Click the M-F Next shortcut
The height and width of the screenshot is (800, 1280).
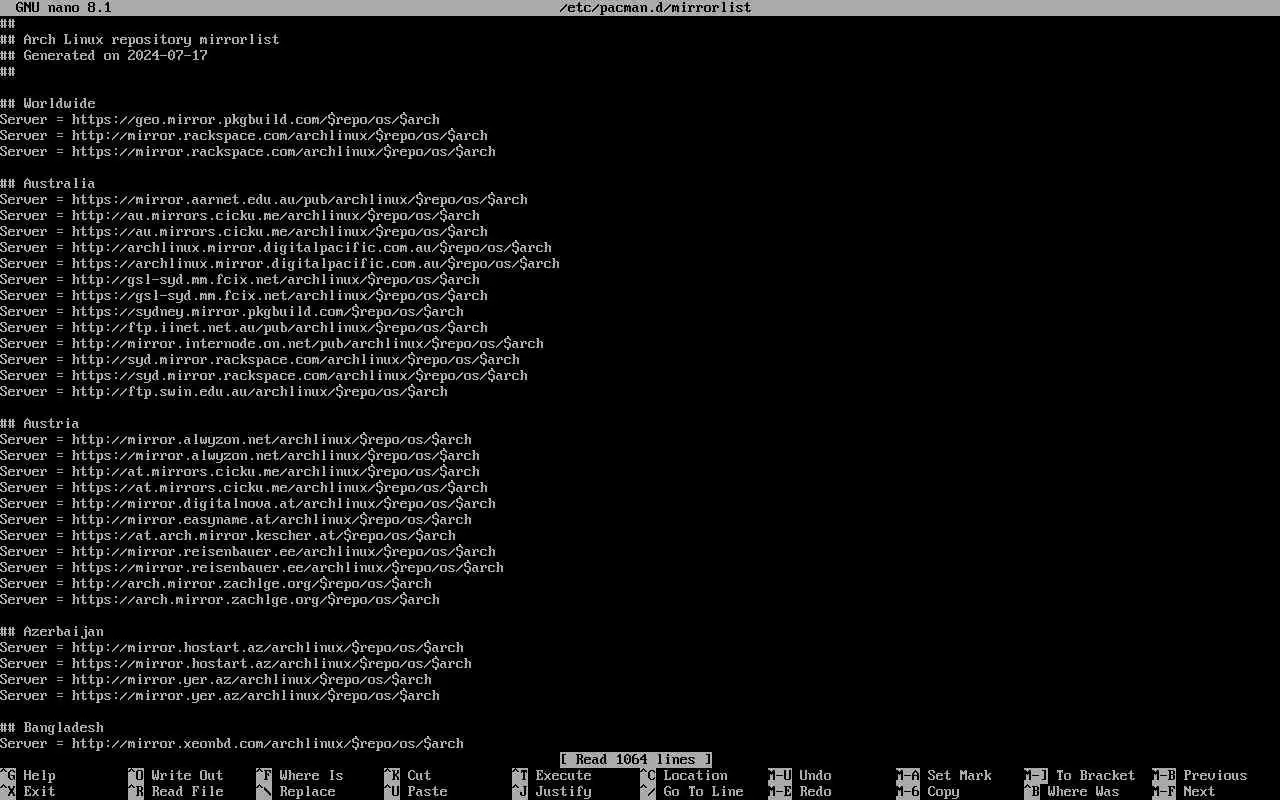pyautogui.click(x=1184, y=791)
